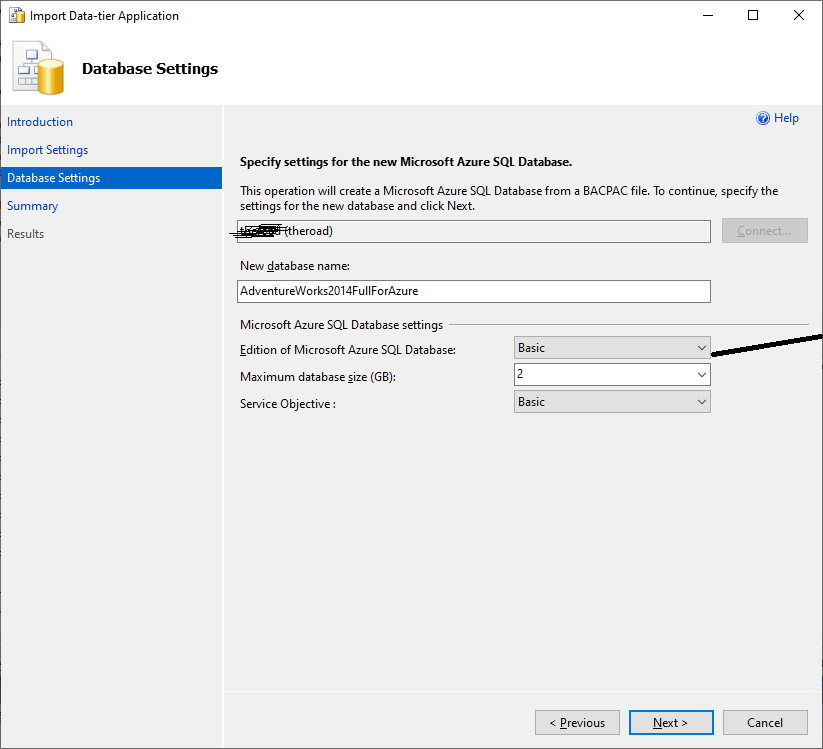Click the 'Specify settings for the new' heading

tap(406, 162)
